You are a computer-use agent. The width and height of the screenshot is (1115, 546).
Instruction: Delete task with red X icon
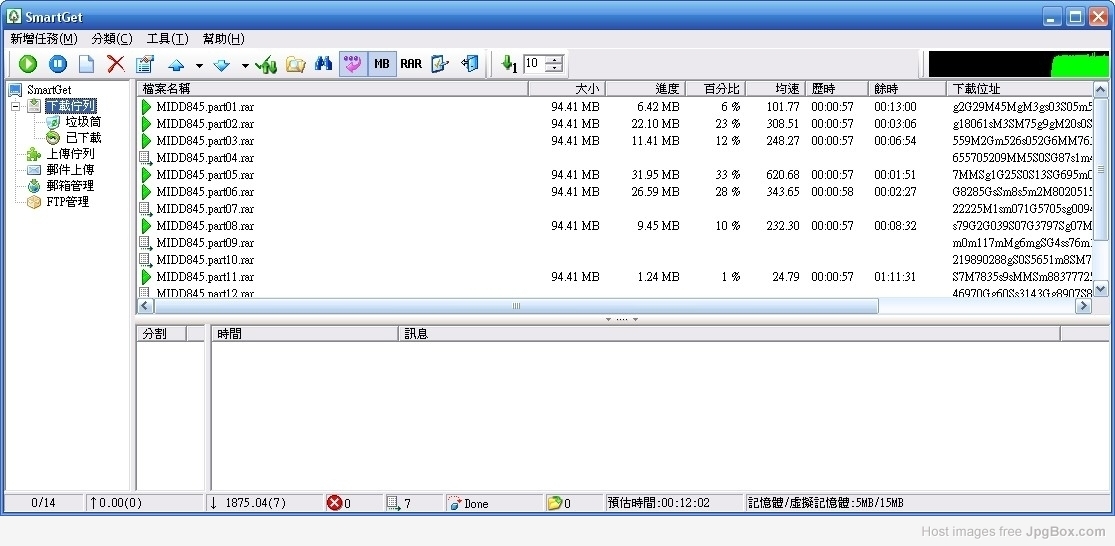pos(116,64)
